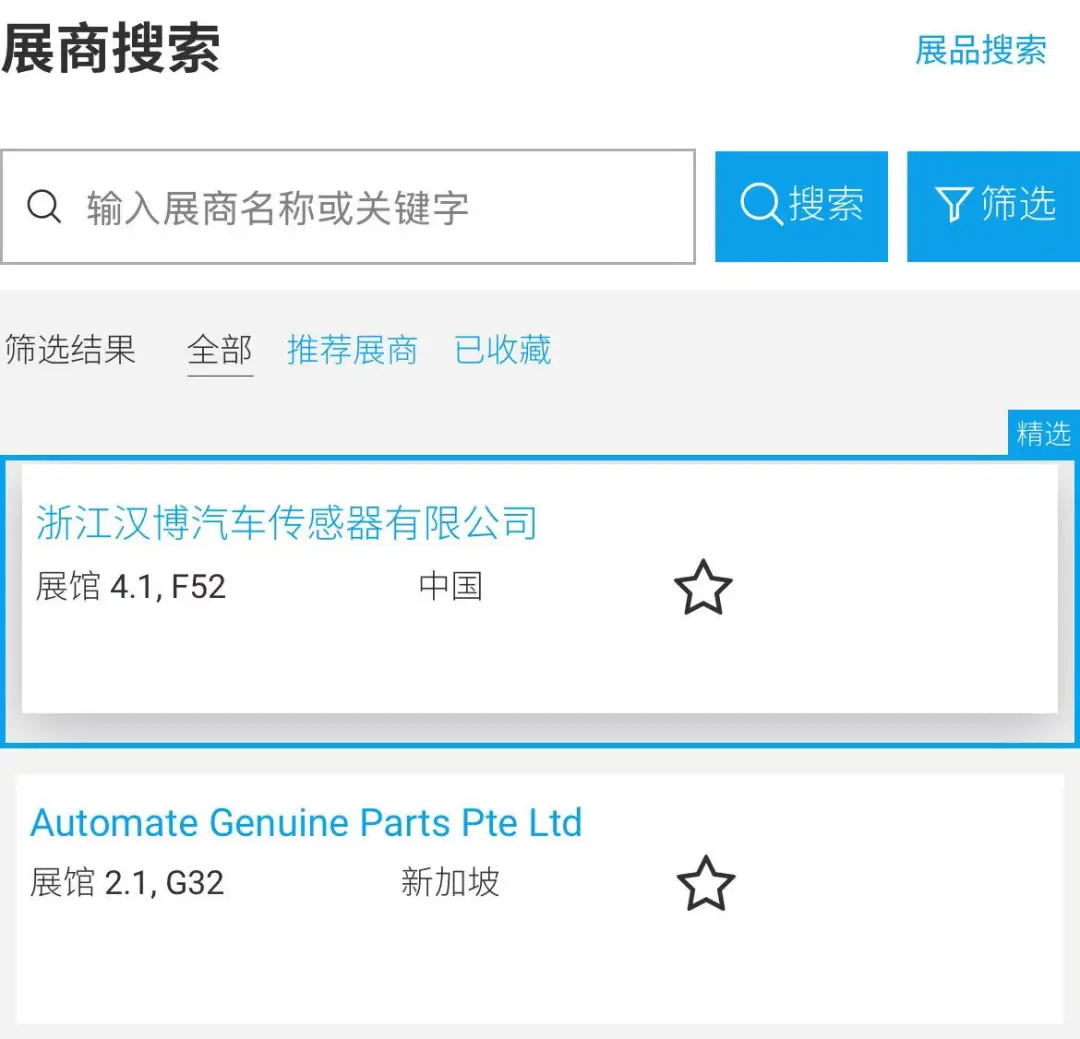Viewport: 1080px width, 1039px height.
Task: Click the 精选 badge on the featured exhibitor card
Action: tap(1044, 433)
